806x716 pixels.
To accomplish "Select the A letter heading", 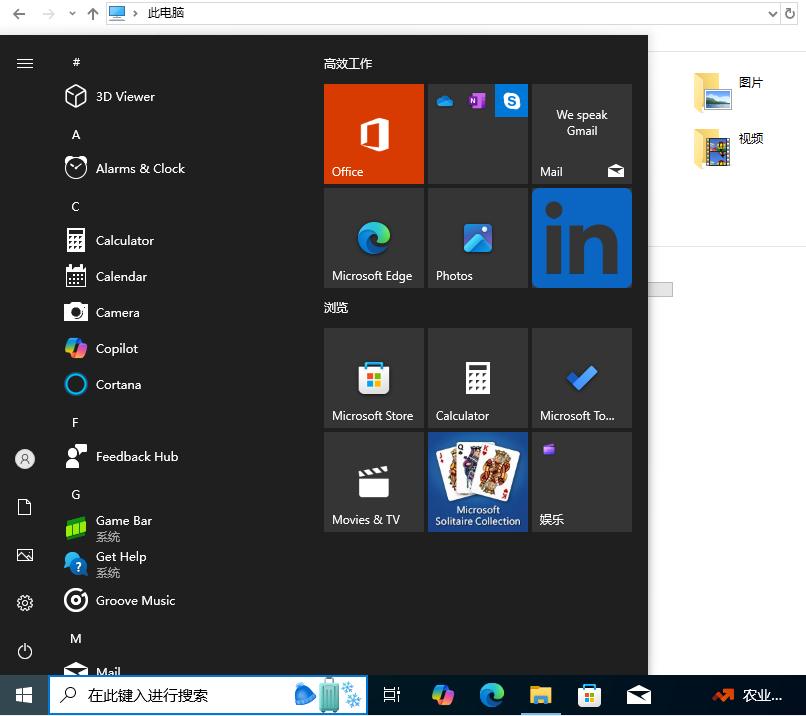I will (76, 135).
